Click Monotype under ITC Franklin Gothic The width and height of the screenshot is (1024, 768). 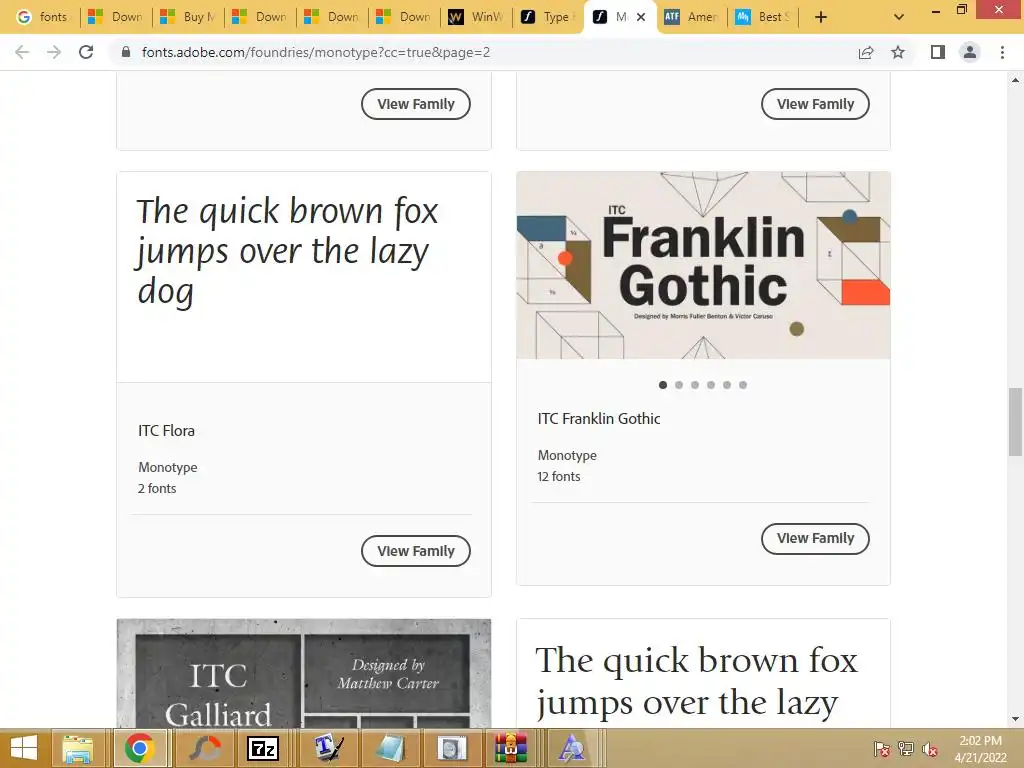(568, 455)
